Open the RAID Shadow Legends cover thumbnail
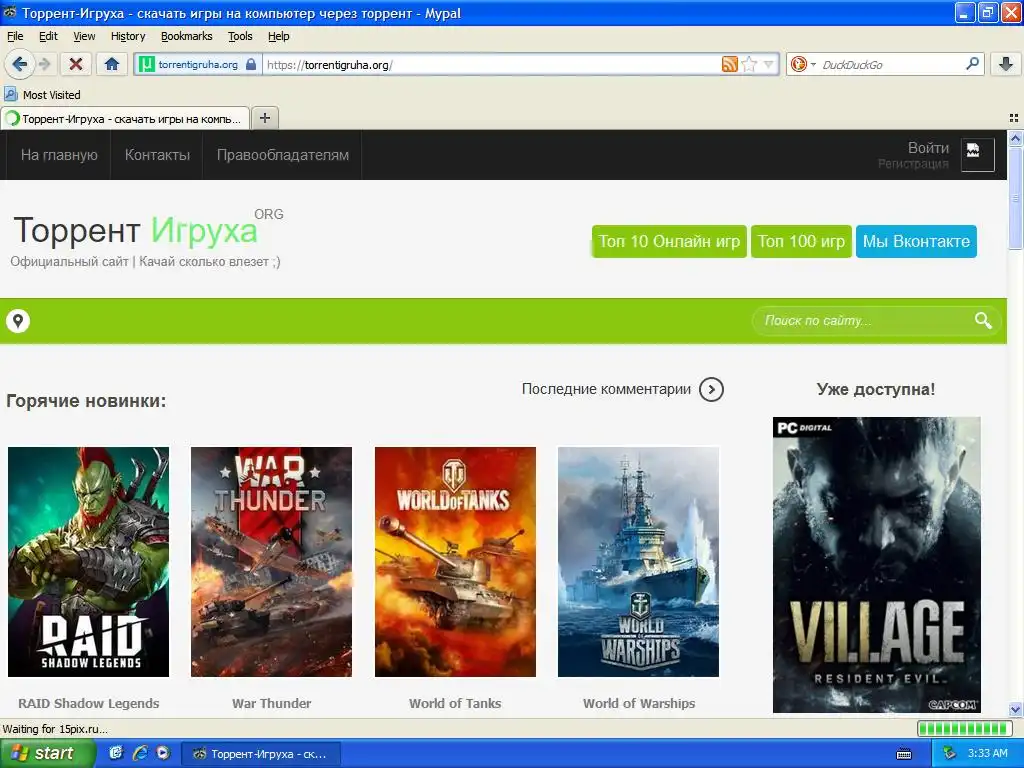 pyautogui.click(x=88, y=562)
